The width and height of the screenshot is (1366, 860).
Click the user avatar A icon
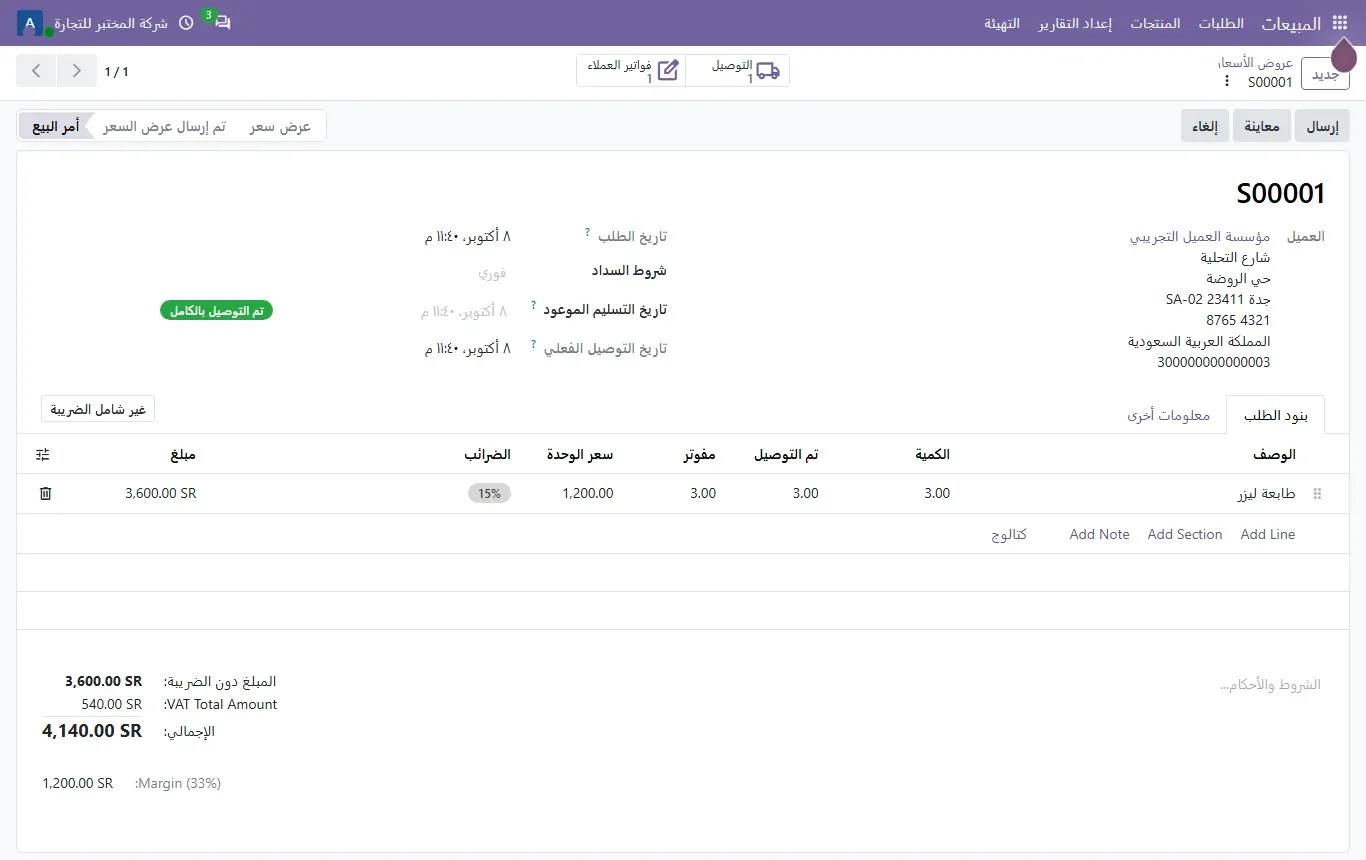coord(30,22)
